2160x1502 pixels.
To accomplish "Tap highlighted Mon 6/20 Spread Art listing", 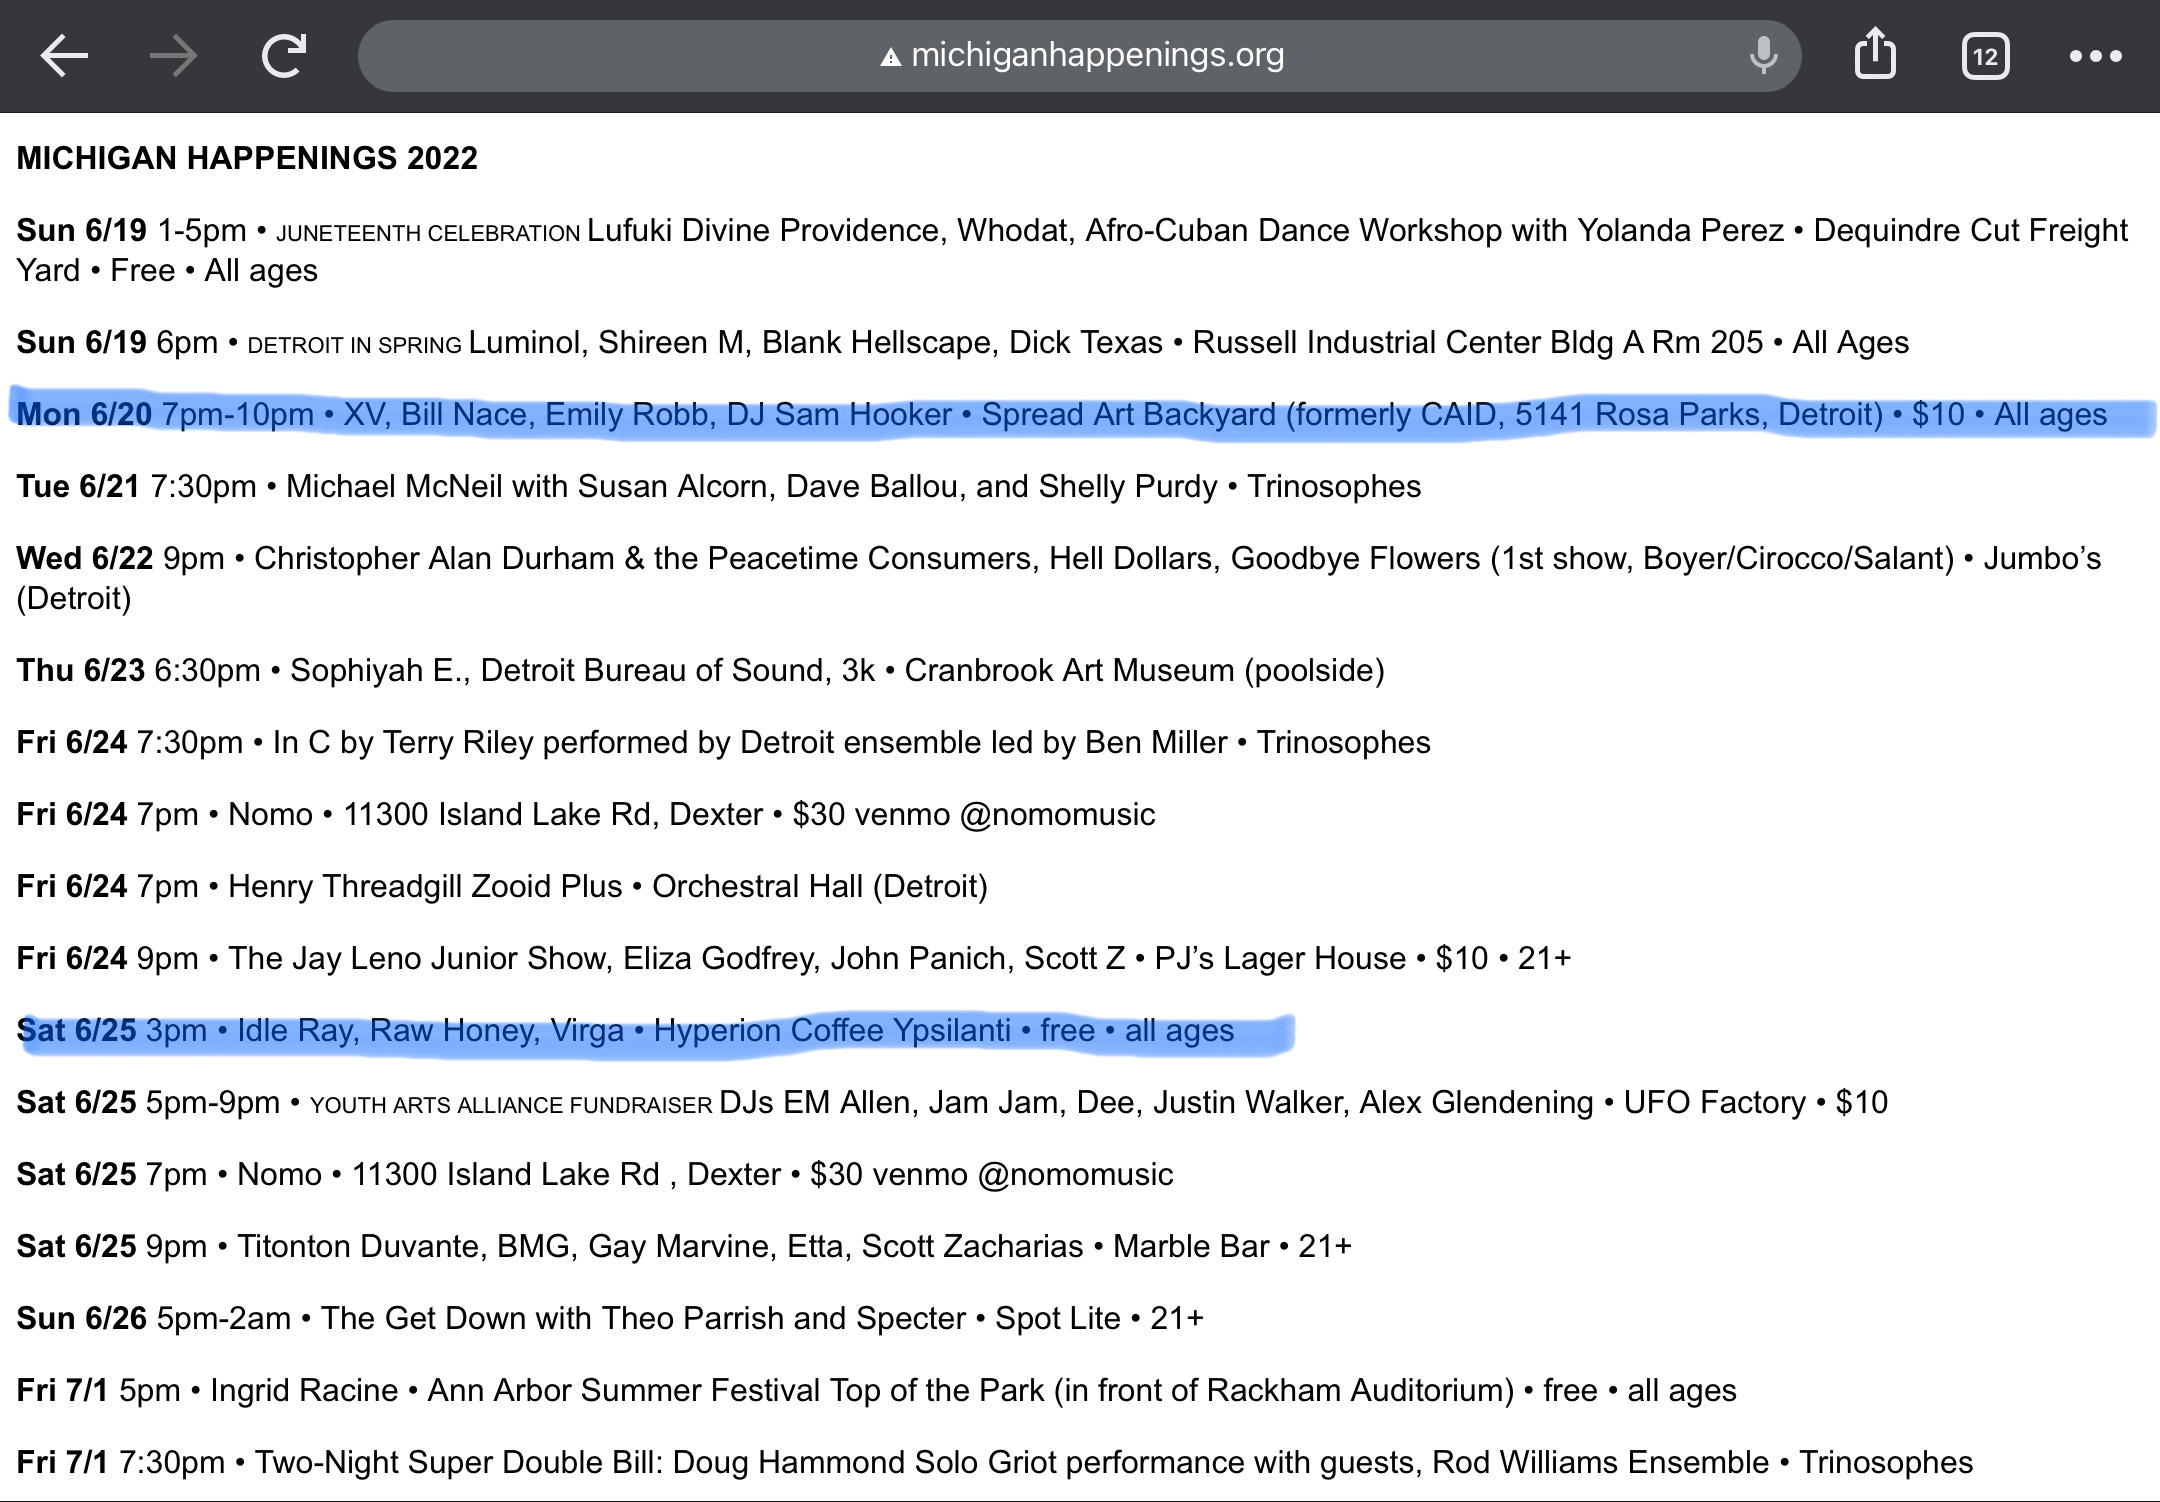I will point(1060,414).
